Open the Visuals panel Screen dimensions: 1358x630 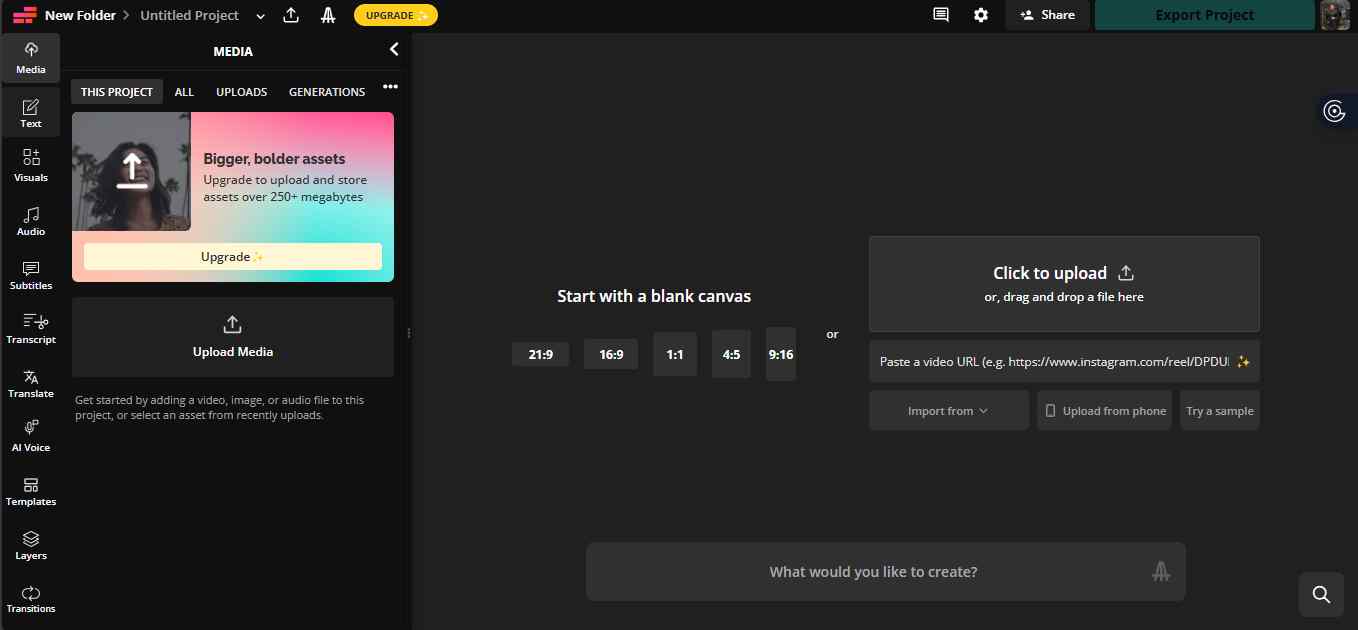tap(31, 166)
